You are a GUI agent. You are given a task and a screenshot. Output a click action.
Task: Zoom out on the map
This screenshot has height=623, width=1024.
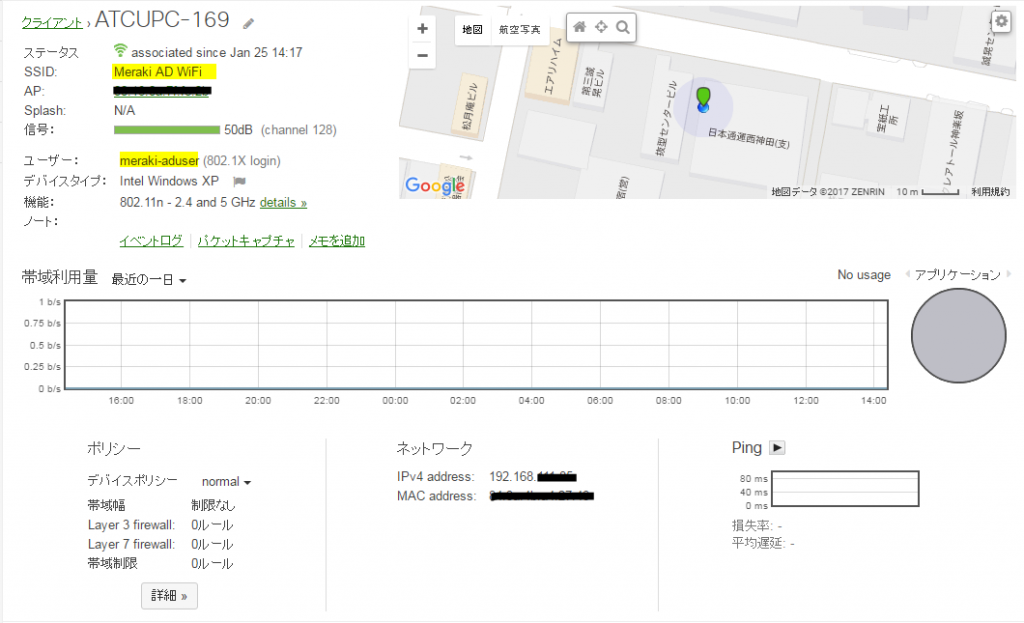423,56
